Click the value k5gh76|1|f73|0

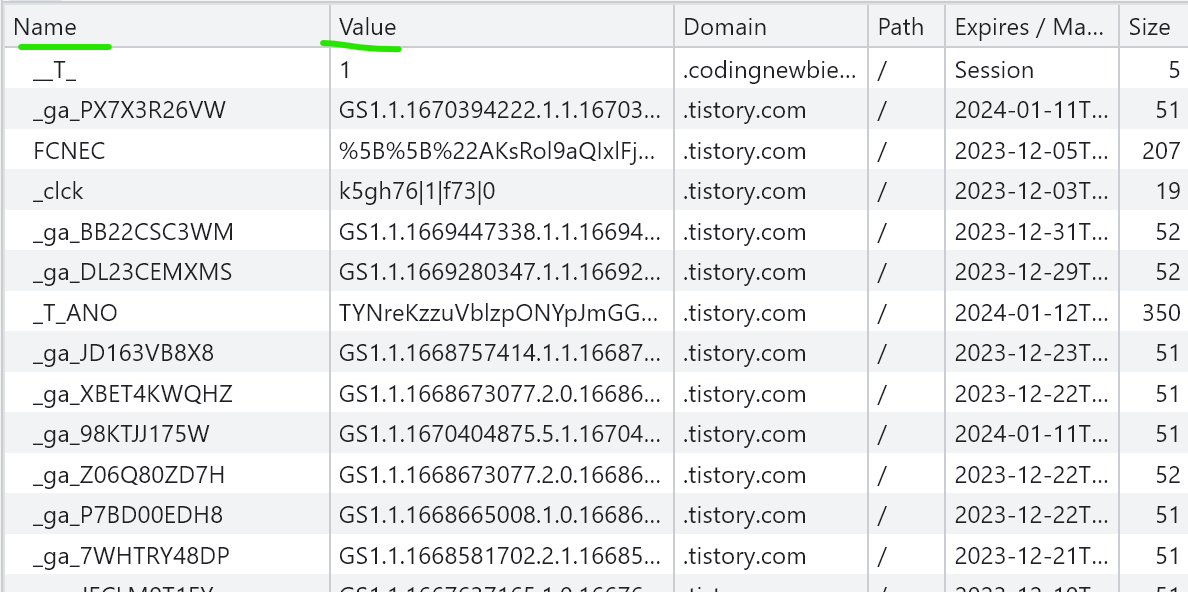pyautogui.click(x=417, y=191)
